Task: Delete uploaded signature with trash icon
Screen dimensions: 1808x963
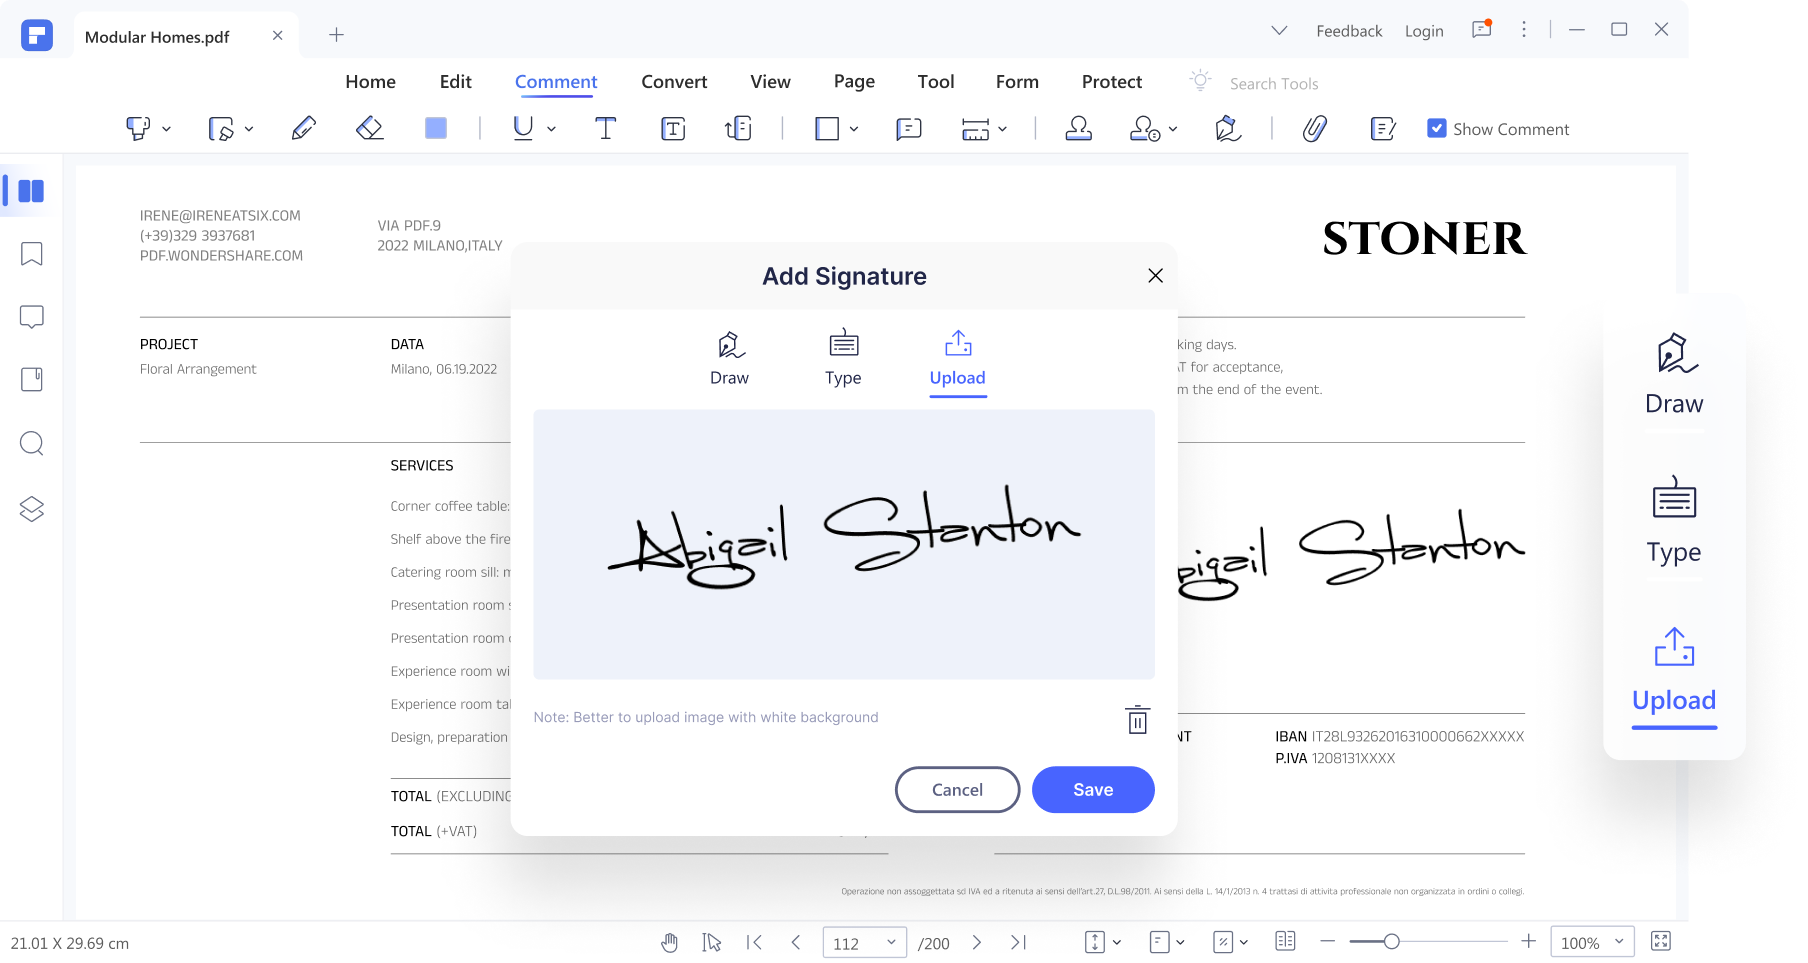Action: 1137,720
